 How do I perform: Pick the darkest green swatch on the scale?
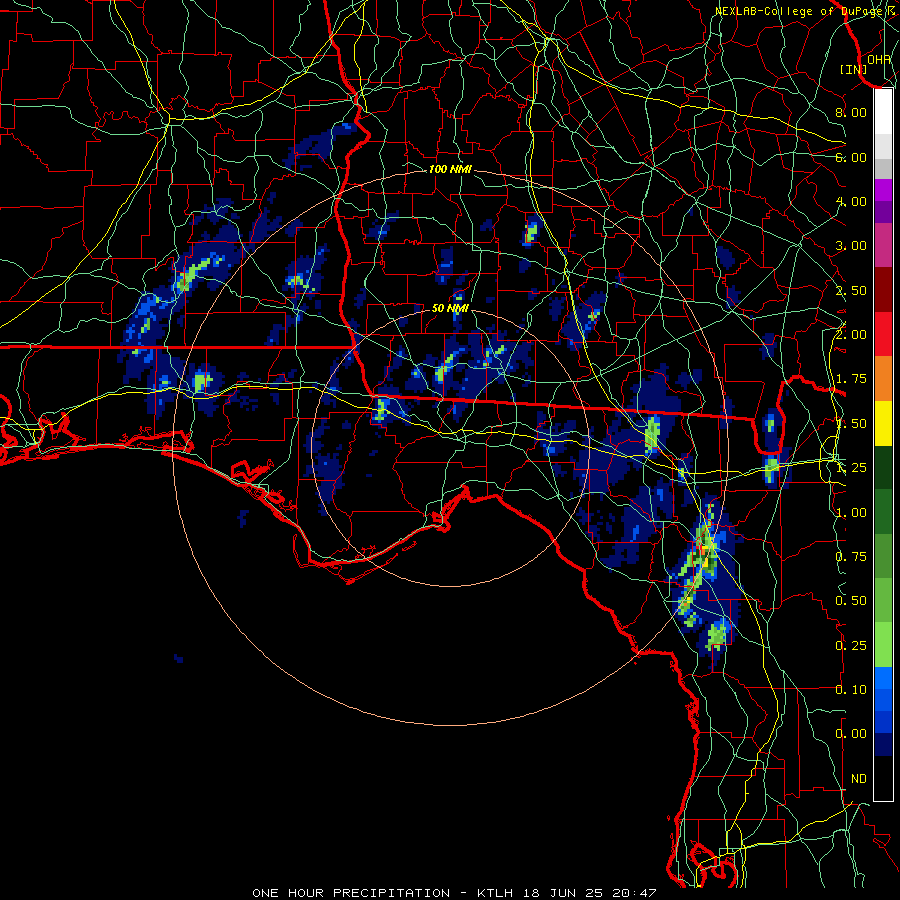(883, 467)
